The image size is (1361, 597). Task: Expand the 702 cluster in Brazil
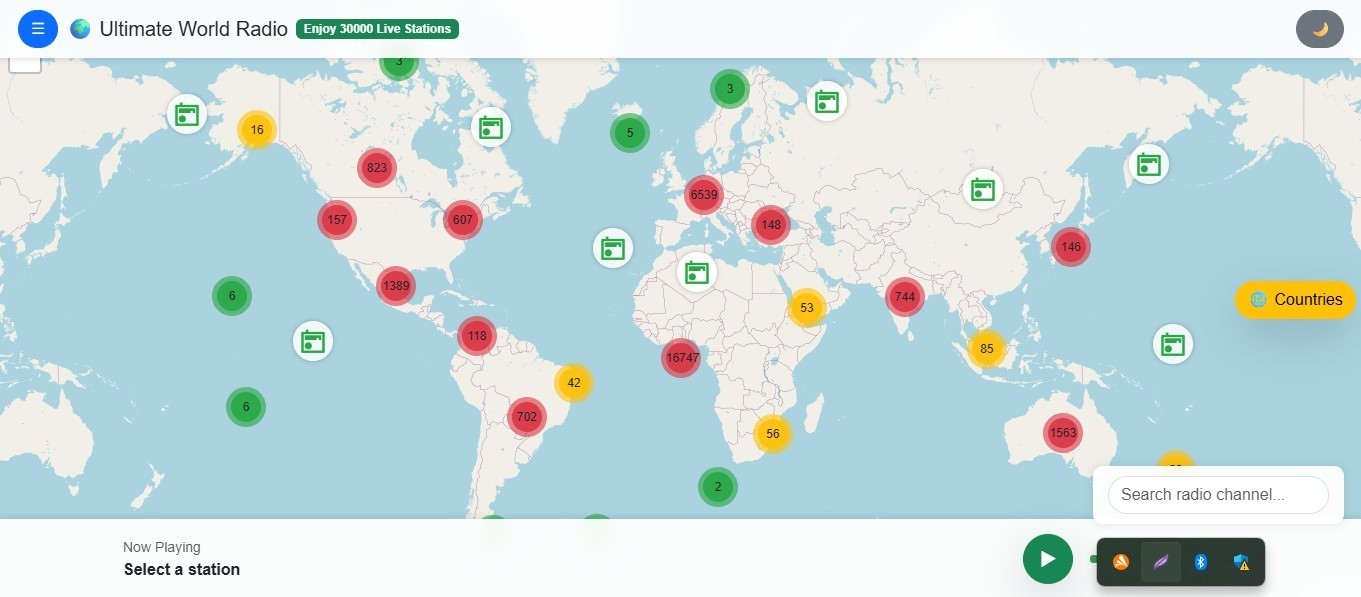(527, 417)
